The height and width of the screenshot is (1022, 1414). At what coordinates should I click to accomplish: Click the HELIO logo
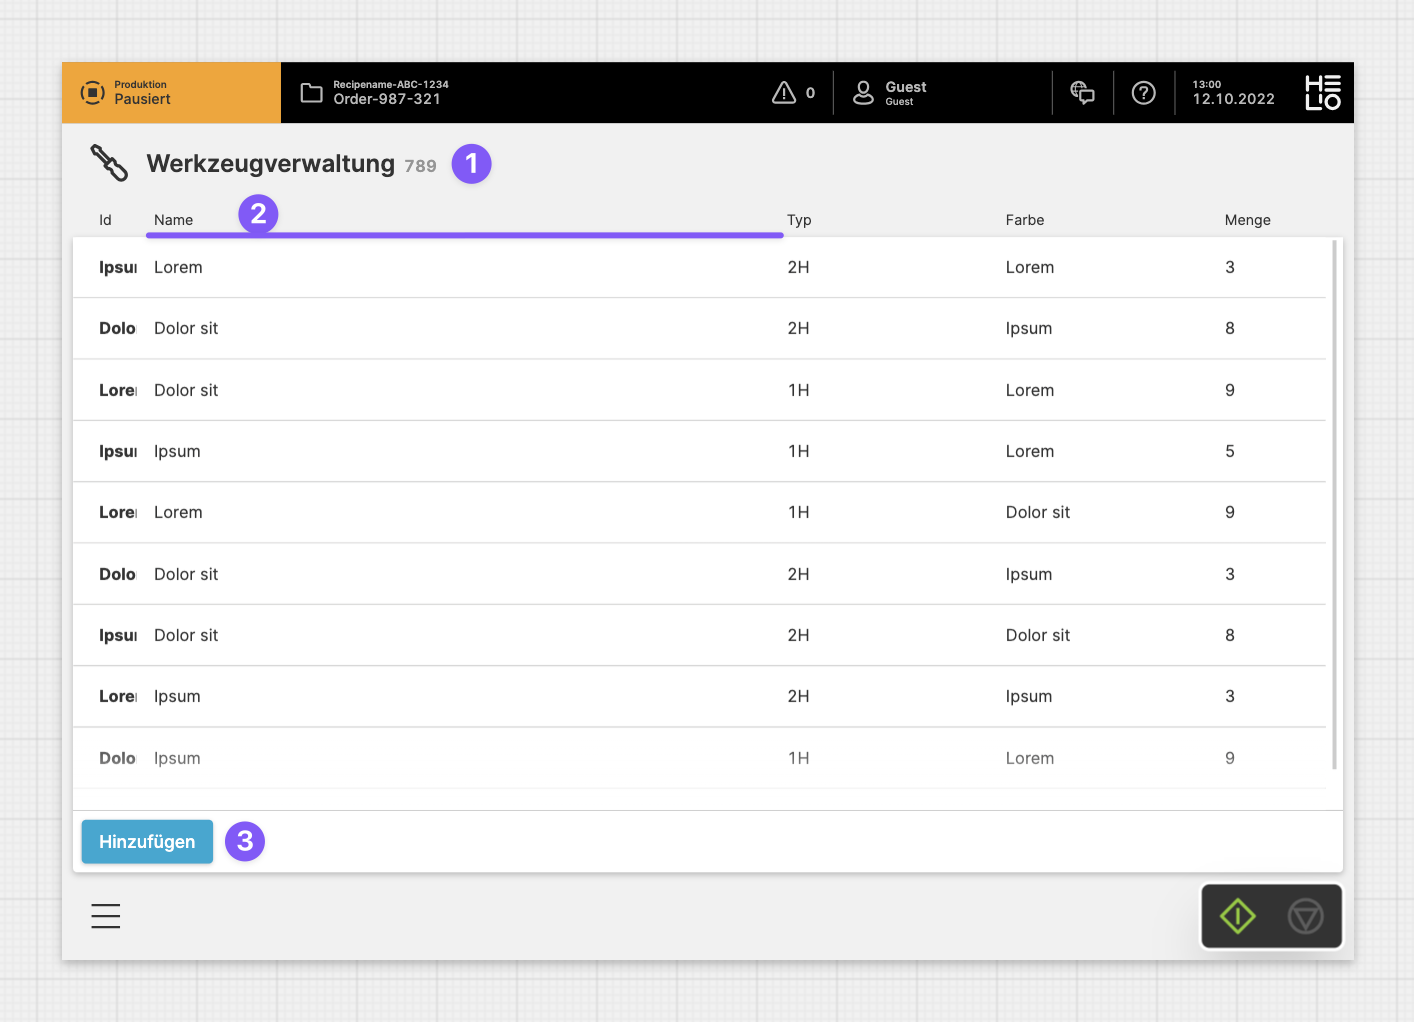click(1322, 93)
